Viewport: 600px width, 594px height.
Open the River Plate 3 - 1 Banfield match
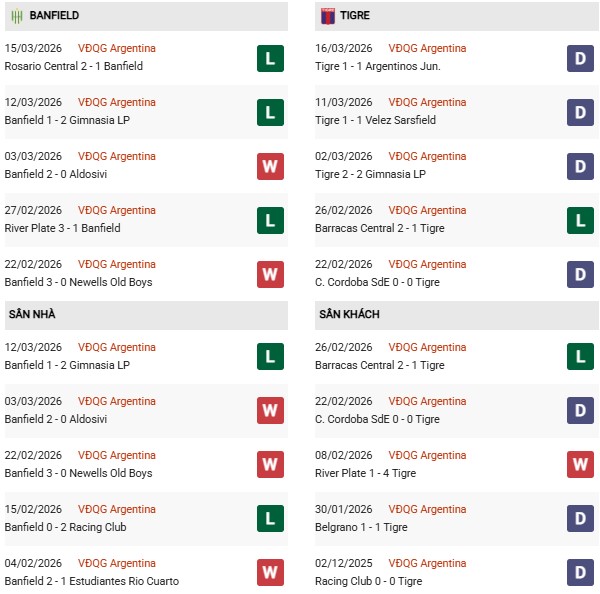click(63, 228)
